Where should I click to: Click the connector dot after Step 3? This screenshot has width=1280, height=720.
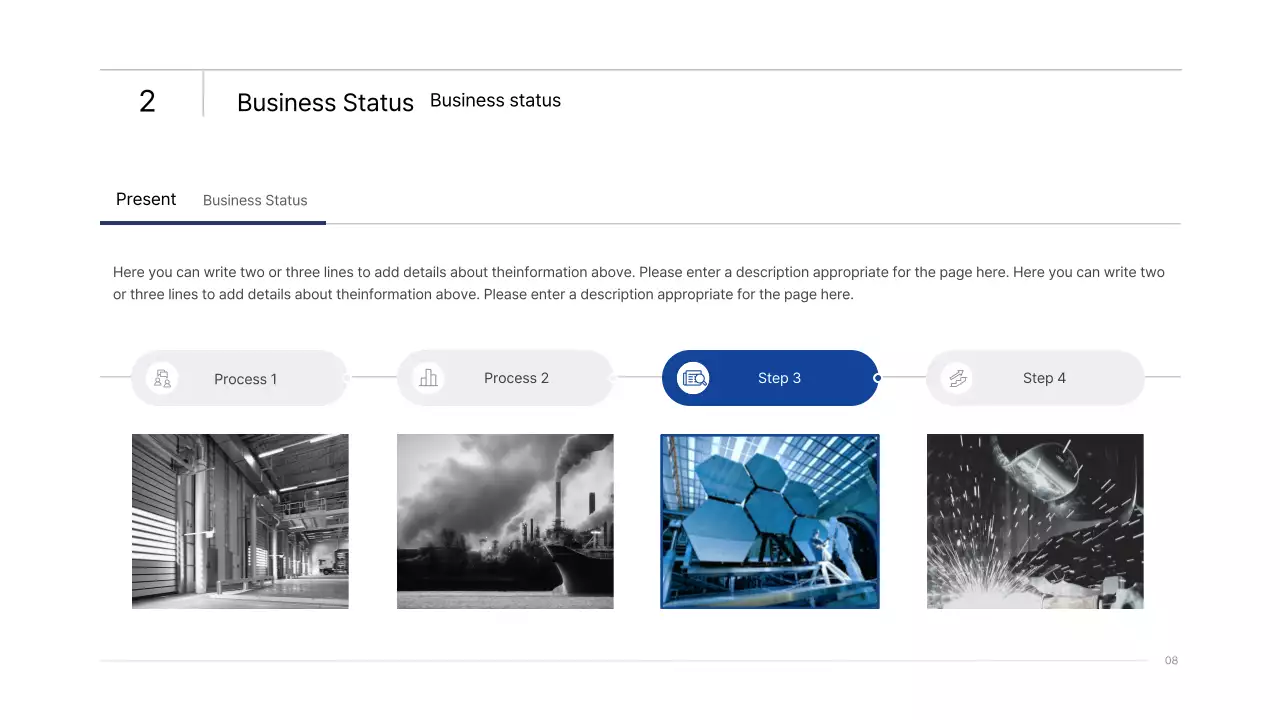(x=877, y=378)
